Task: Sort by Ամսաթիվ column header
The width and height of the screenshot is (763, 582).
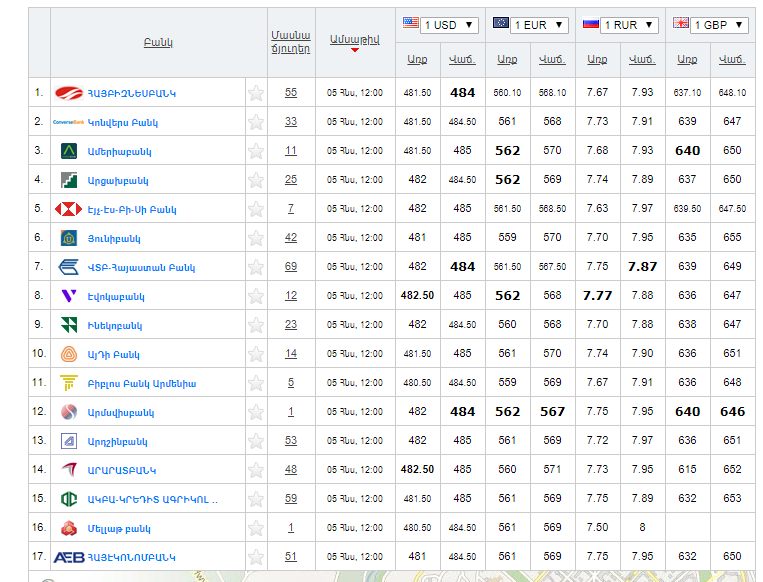Action: pyautogui.click(x=355, y=40)
